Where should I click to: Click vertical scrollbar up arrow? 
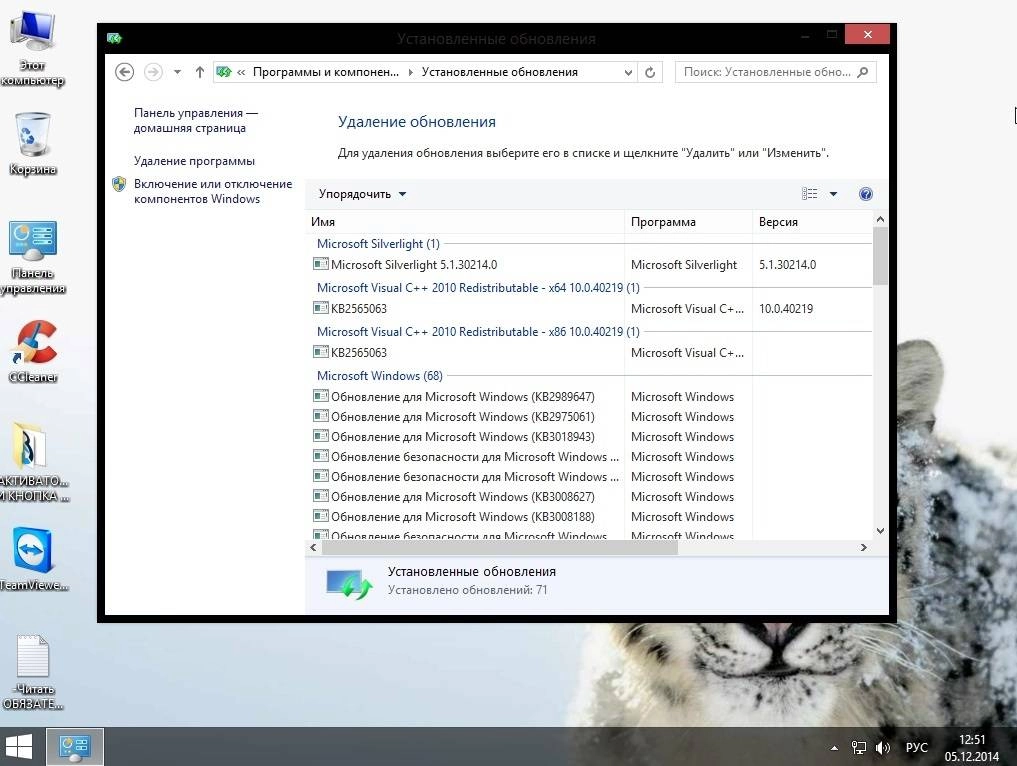pos(880,219)
